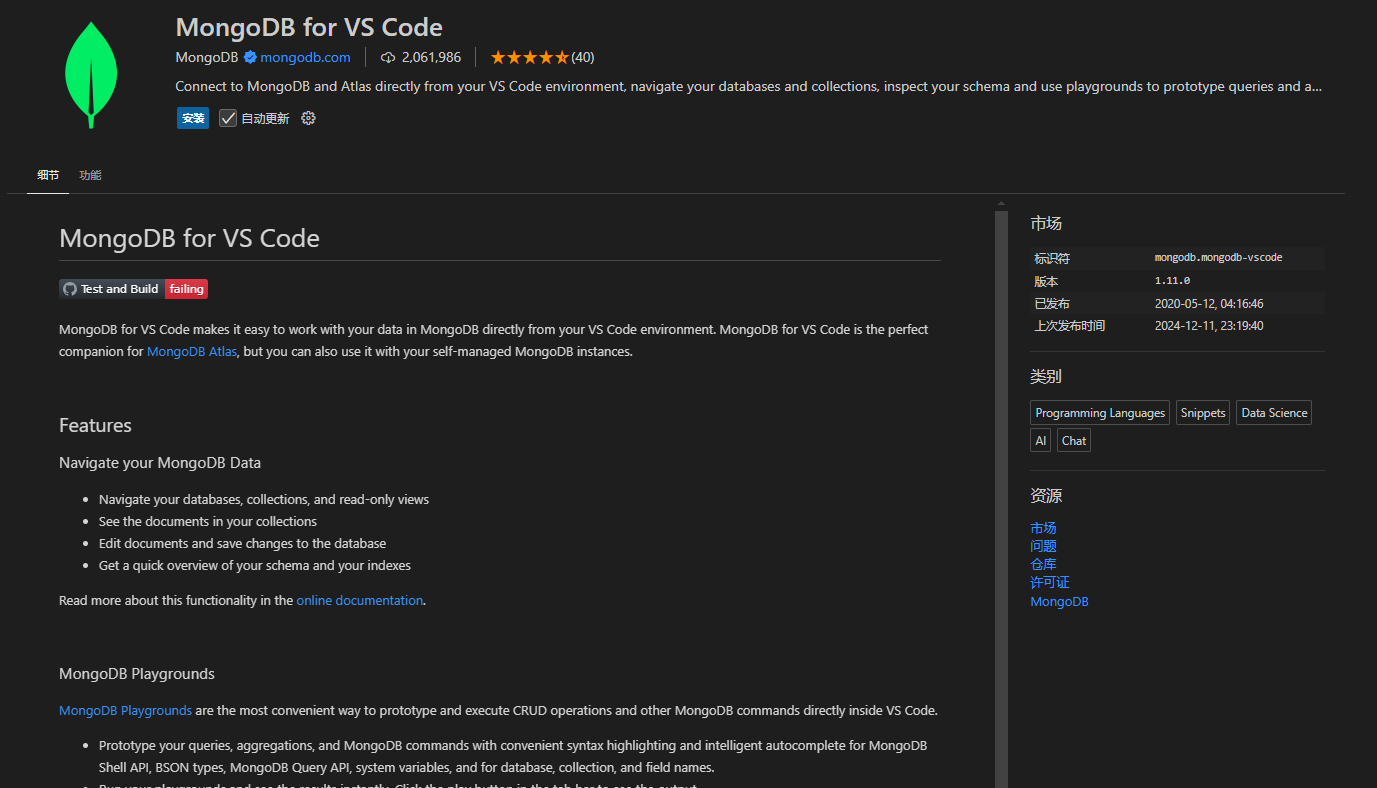The height and width of the screenshot is (788, 1377).
Task: Click the README heading MongoDB for VS Code
Action: click(189, 238)
